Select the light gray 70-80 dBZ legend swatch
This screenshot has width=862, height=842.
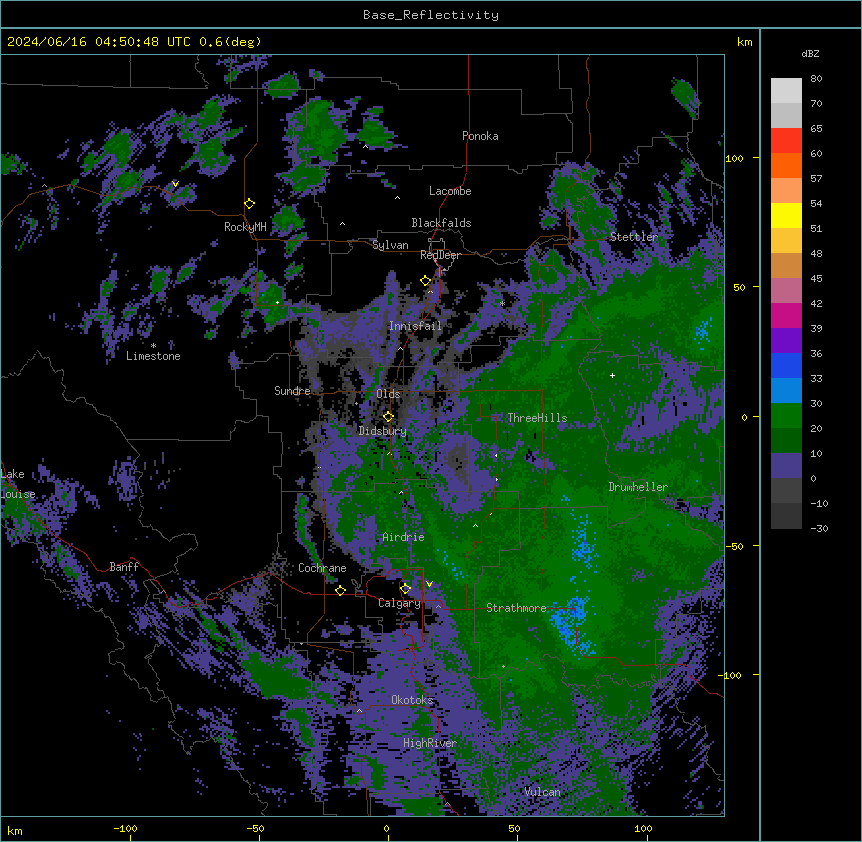[x=786, y=91]
